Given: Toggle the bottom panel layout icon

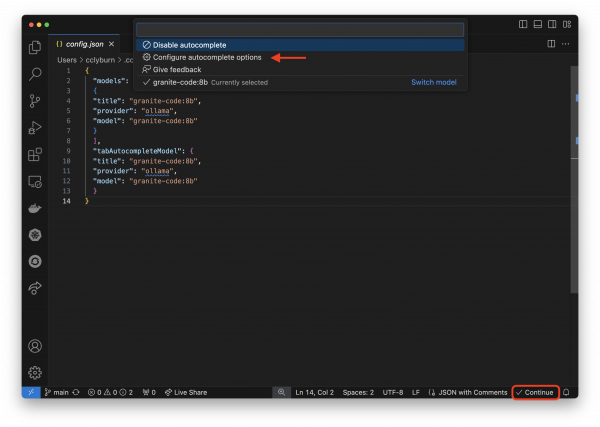Looking at the screenshot, I should pyautogui.click(x=537, y=23).
